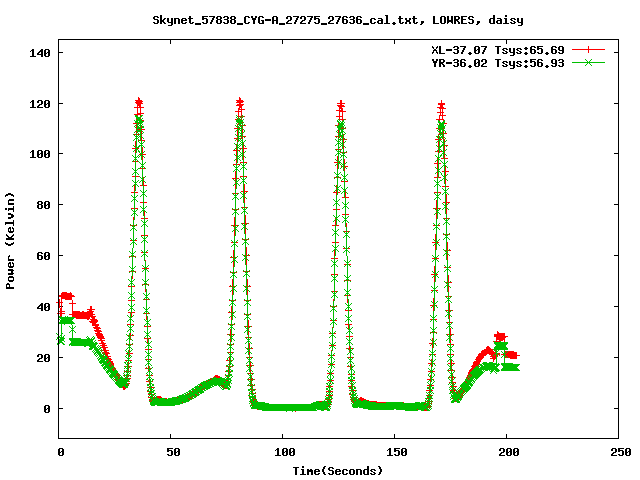This screenshot has height=480, width=640.
Task: Click the y-axis tick label 20
Action: (43, 358)
